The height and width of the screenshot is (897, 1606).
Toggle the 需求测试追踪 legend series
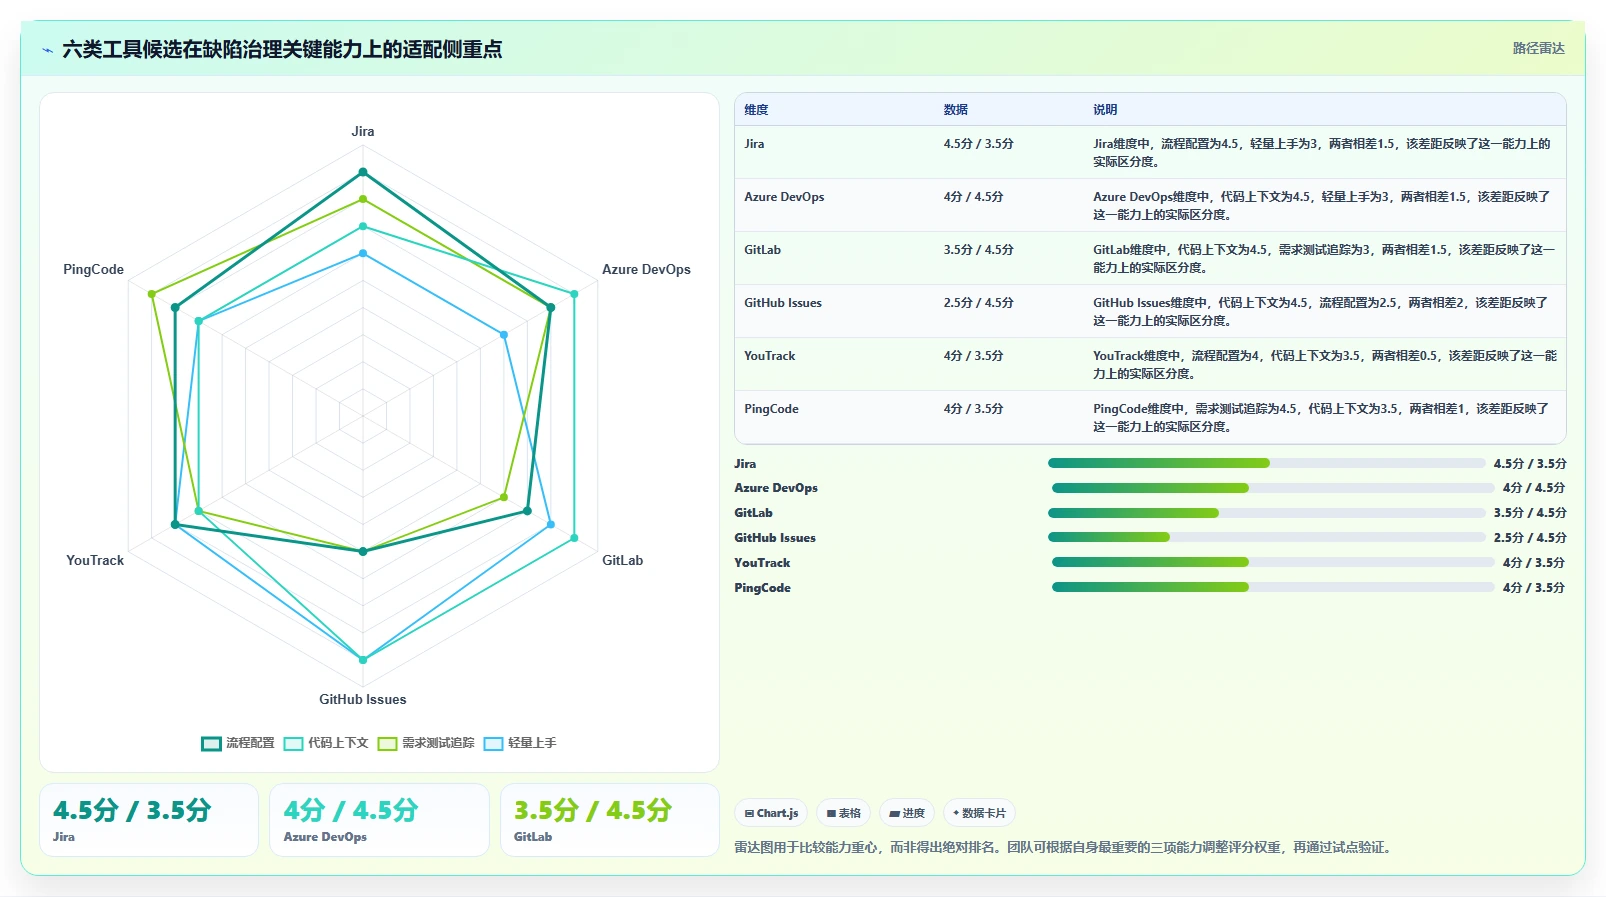pos(426,743)
